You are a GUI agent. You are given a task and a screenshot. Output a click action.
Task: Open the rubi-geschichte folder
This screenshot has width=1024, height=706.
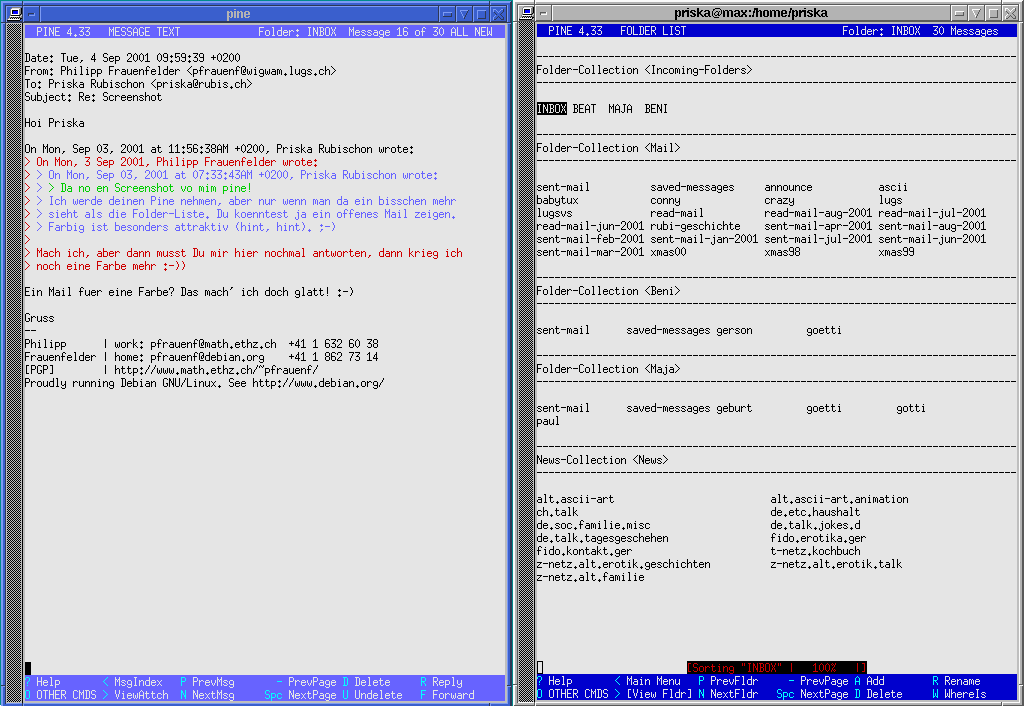pos(695,226)
